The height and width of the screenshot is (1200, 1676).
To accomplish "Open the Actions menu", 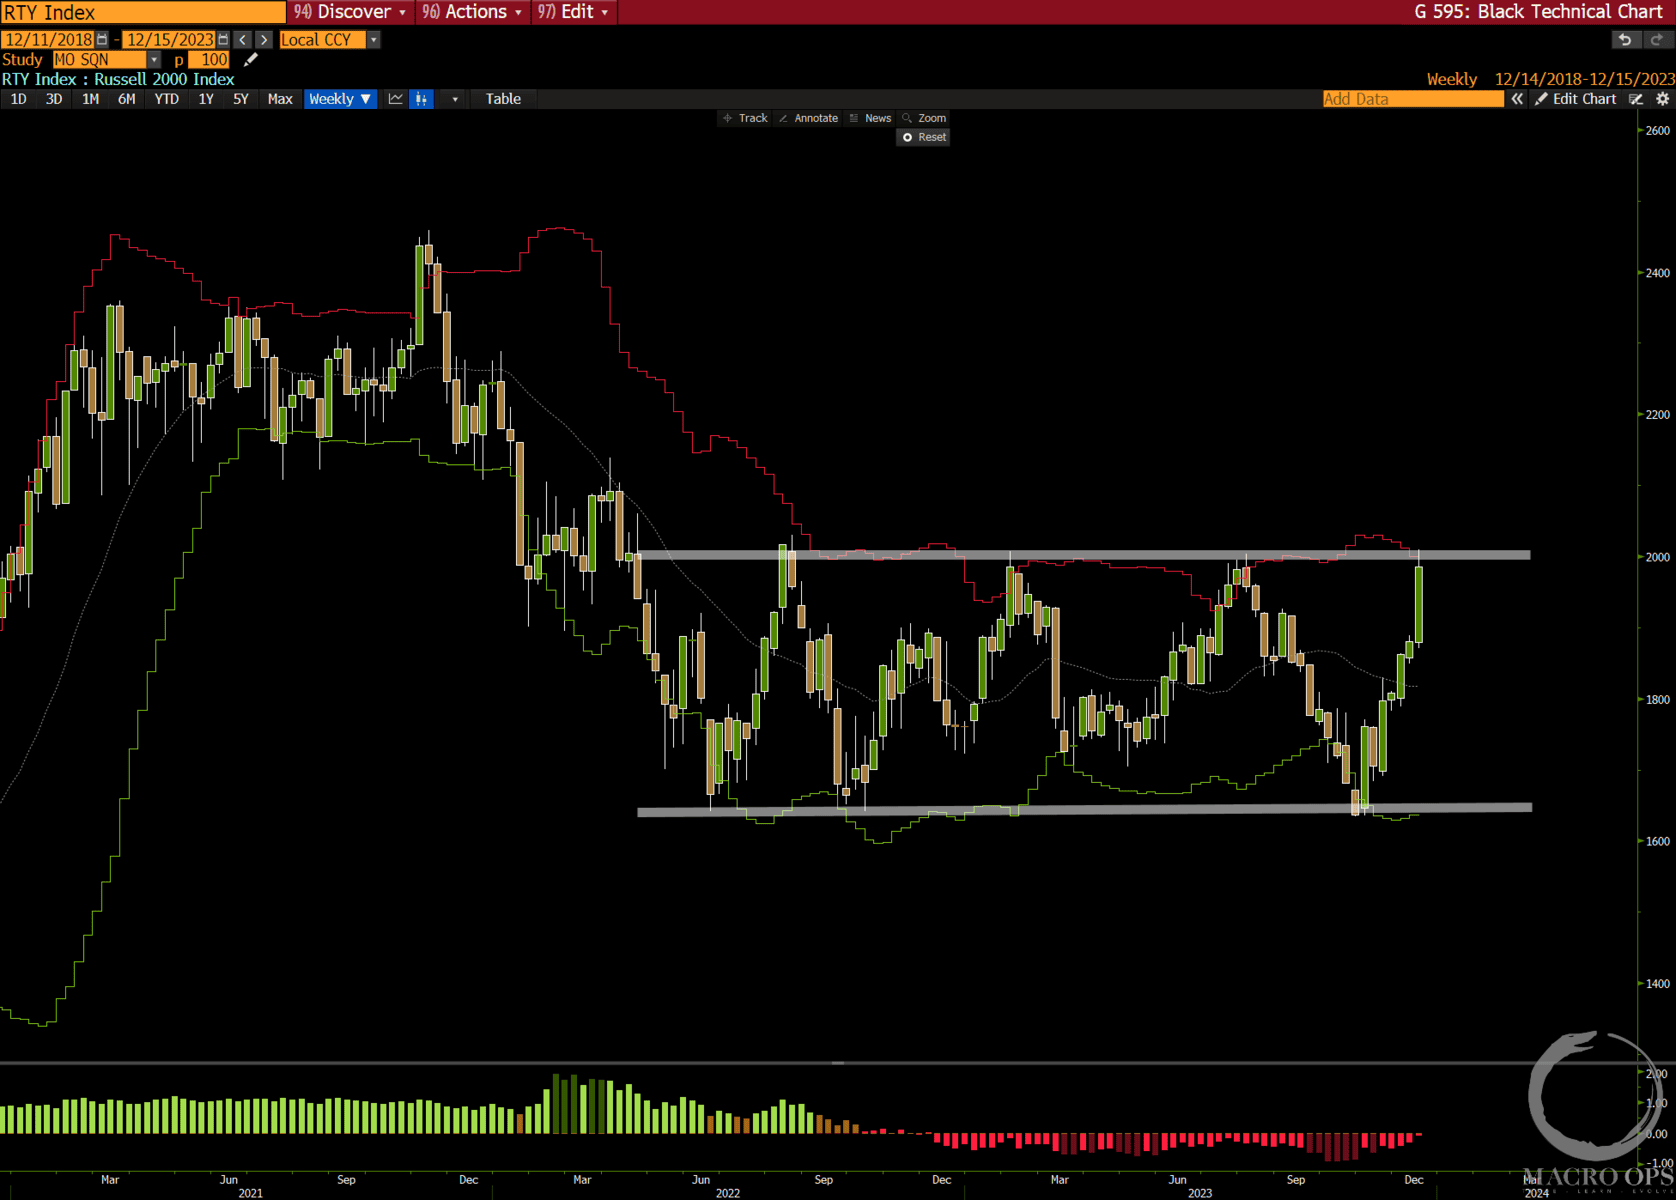I will (x=471, y=12).
